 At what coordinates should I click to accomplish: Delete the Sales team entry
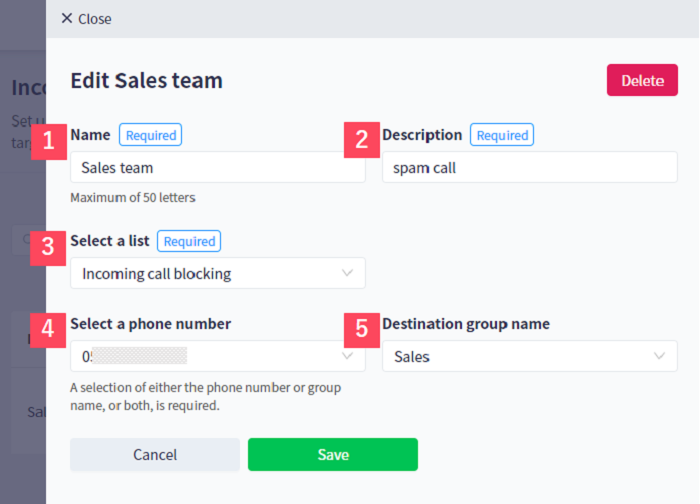click(x=642, y=80)
